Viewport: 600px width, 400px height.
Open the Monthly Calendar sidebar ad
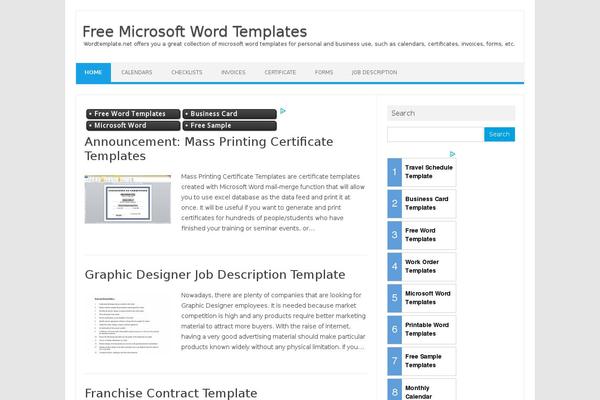(422, 390)
